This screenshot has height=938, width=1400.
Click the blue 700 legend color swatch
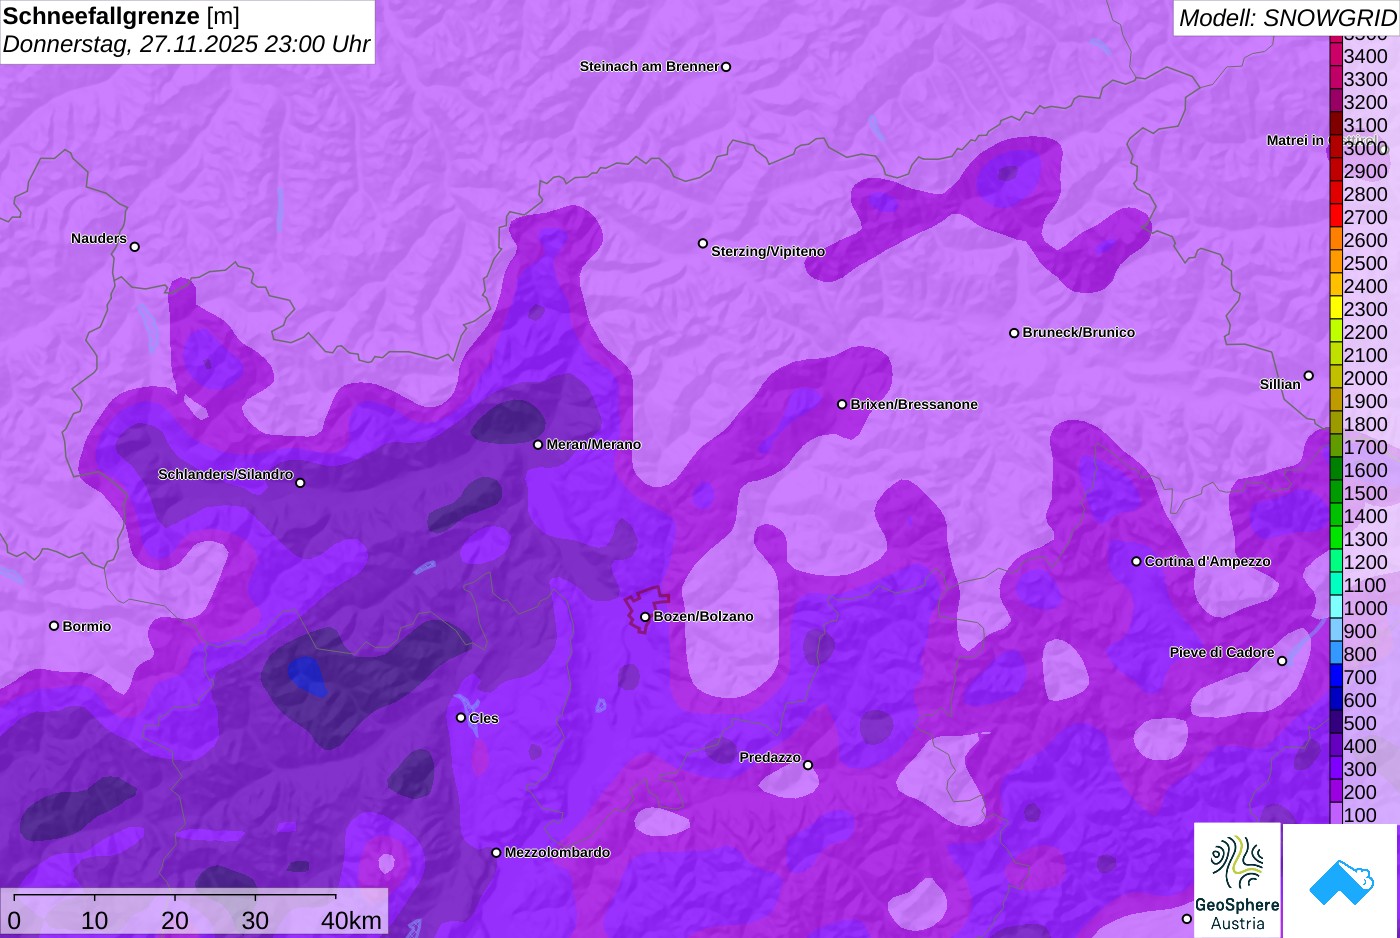coord(1335,676)
